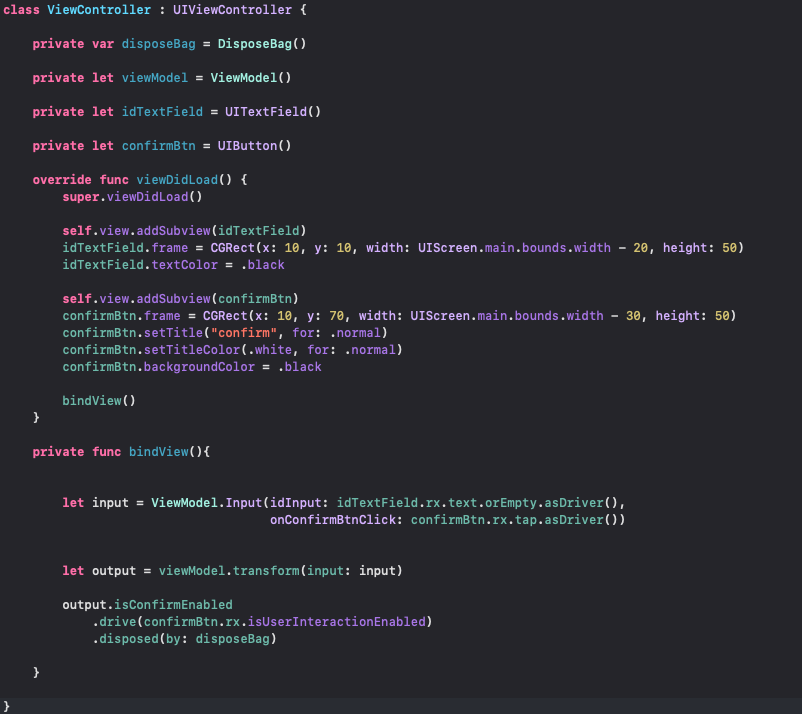Click ViewModel.Input initializer
Screen dimensions: 802x714
click(x=206, y=503)
